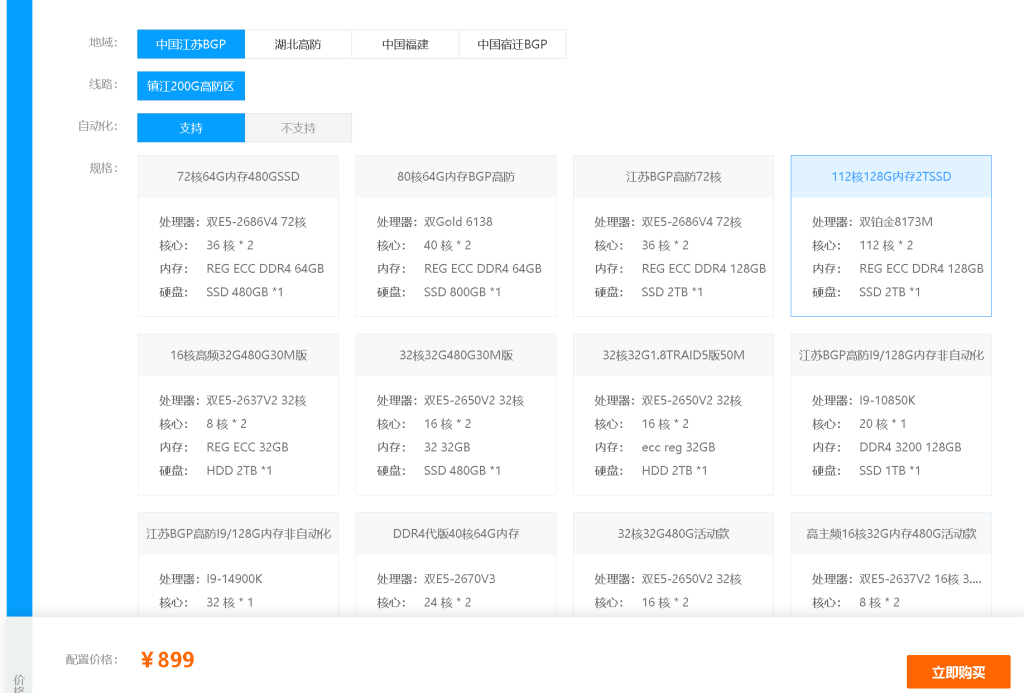Select the 高主频16核32G内存480G活动款 plan
The image size is (1024, 693).
891,565
